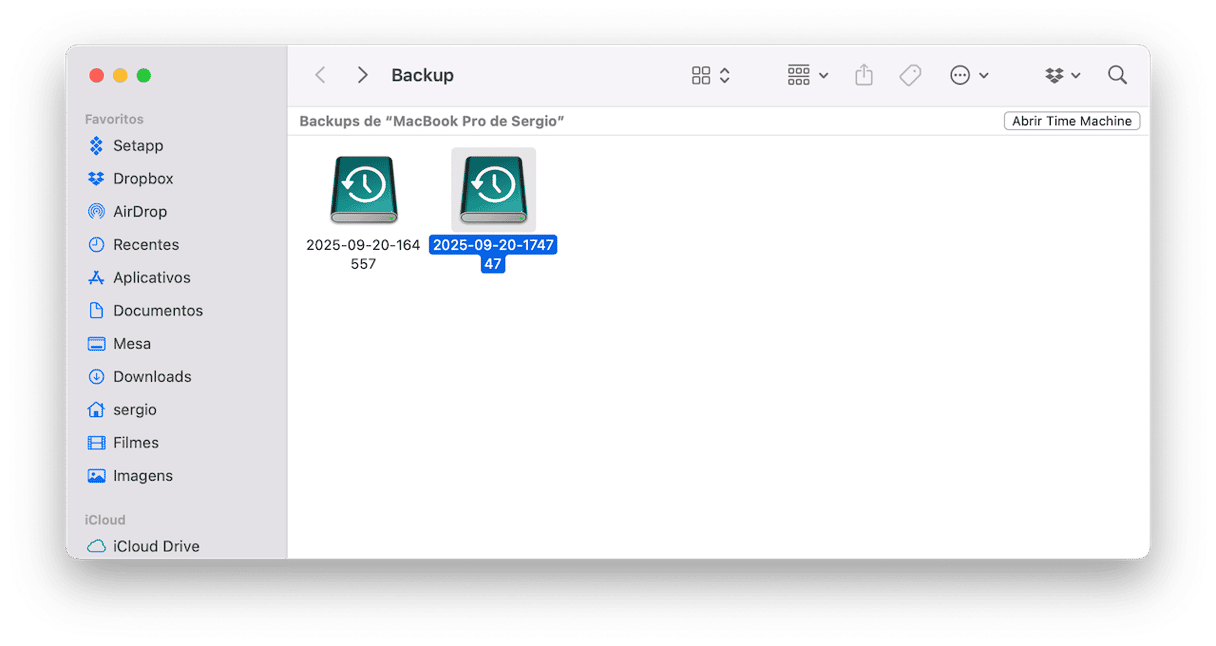Select iCloud Drive in the sidebar
The image size is (1216, 646).
155,546
